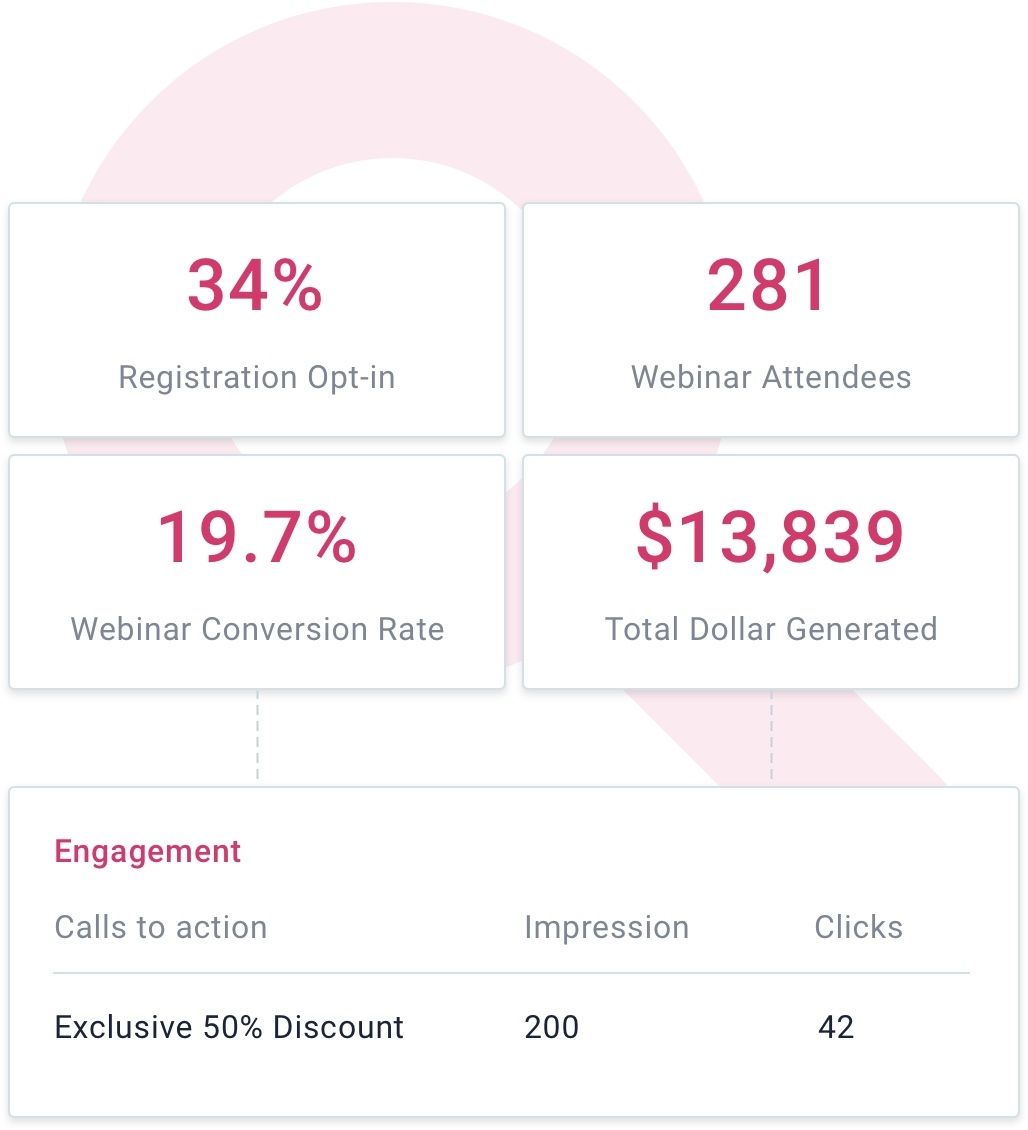Sort by the Impression column header
Screen dimensions: 1028x1130
[x=606, y=927]
